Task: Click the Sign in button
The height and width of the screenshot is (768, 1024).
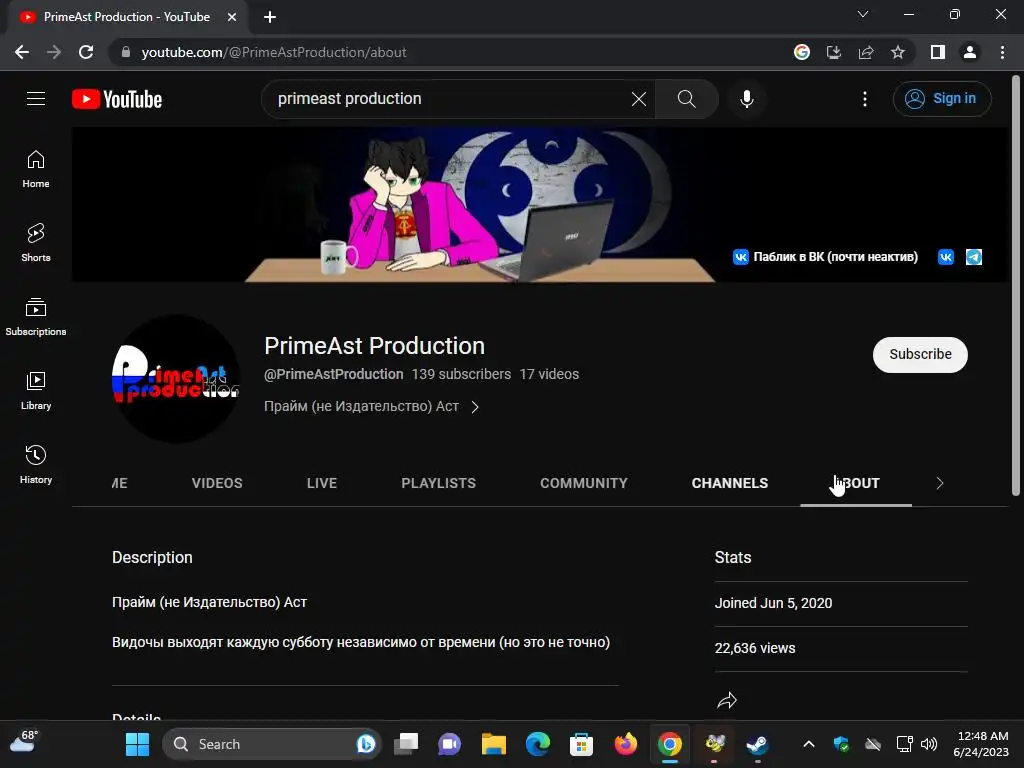Action: [942, 99]
